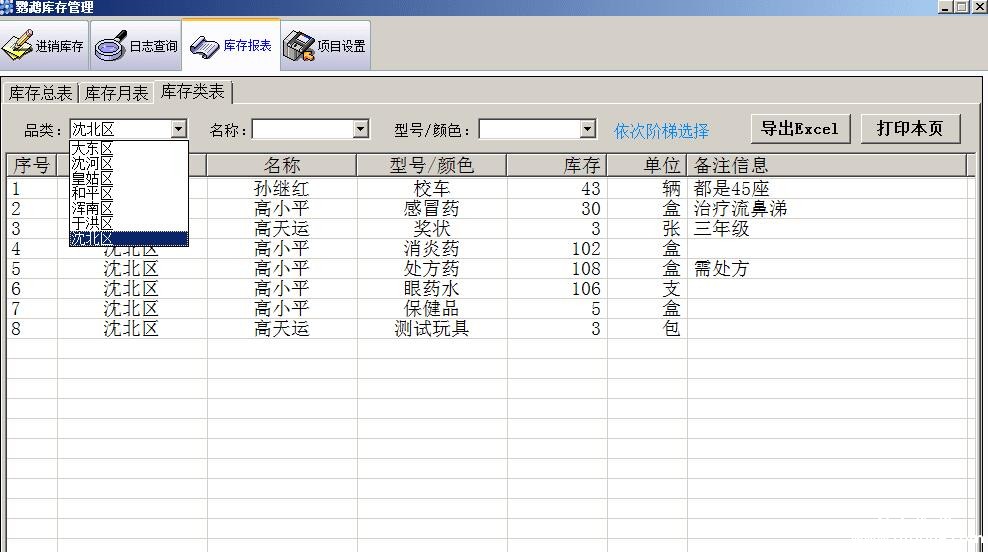This screenshot has width=988, height=552.
Task: Choose highlighted 沈北区 in the dropdown list
Action: pyautogui.click(x=129, y=238)
